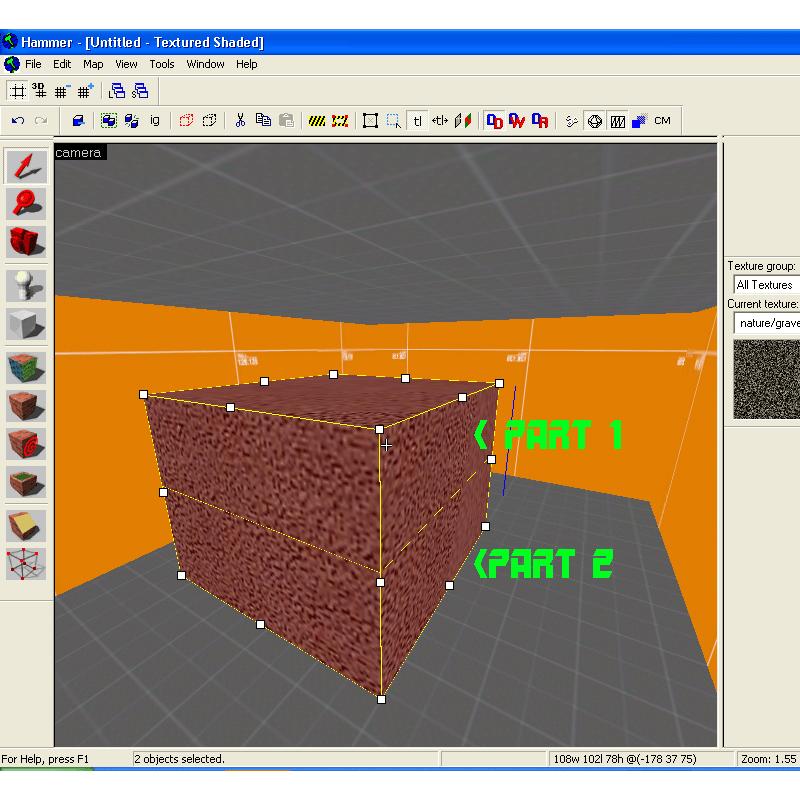800x800 pixels.
Task: Toggle the 3D grid display
Action: tap(39, 91)
